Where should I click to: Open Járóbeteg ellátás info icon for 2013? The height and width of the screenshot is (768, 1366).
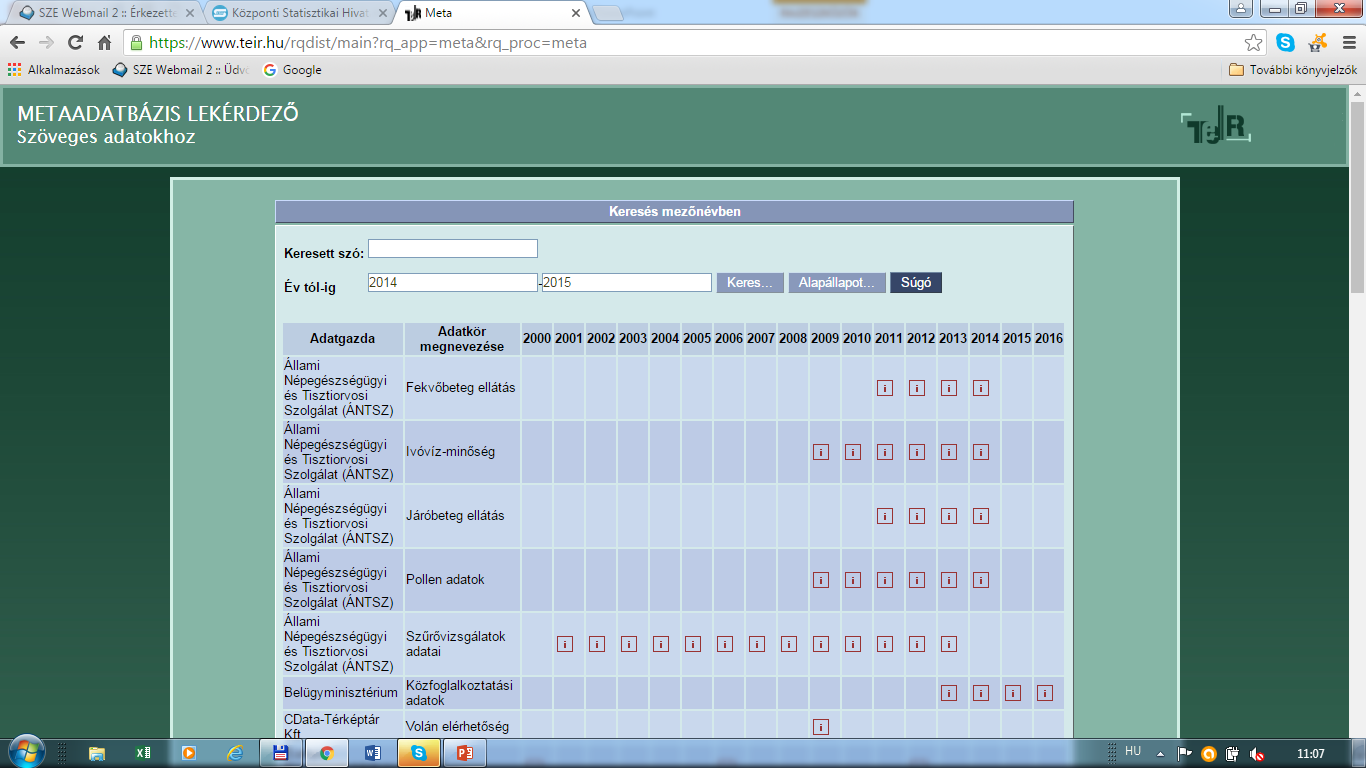point(949,516)
